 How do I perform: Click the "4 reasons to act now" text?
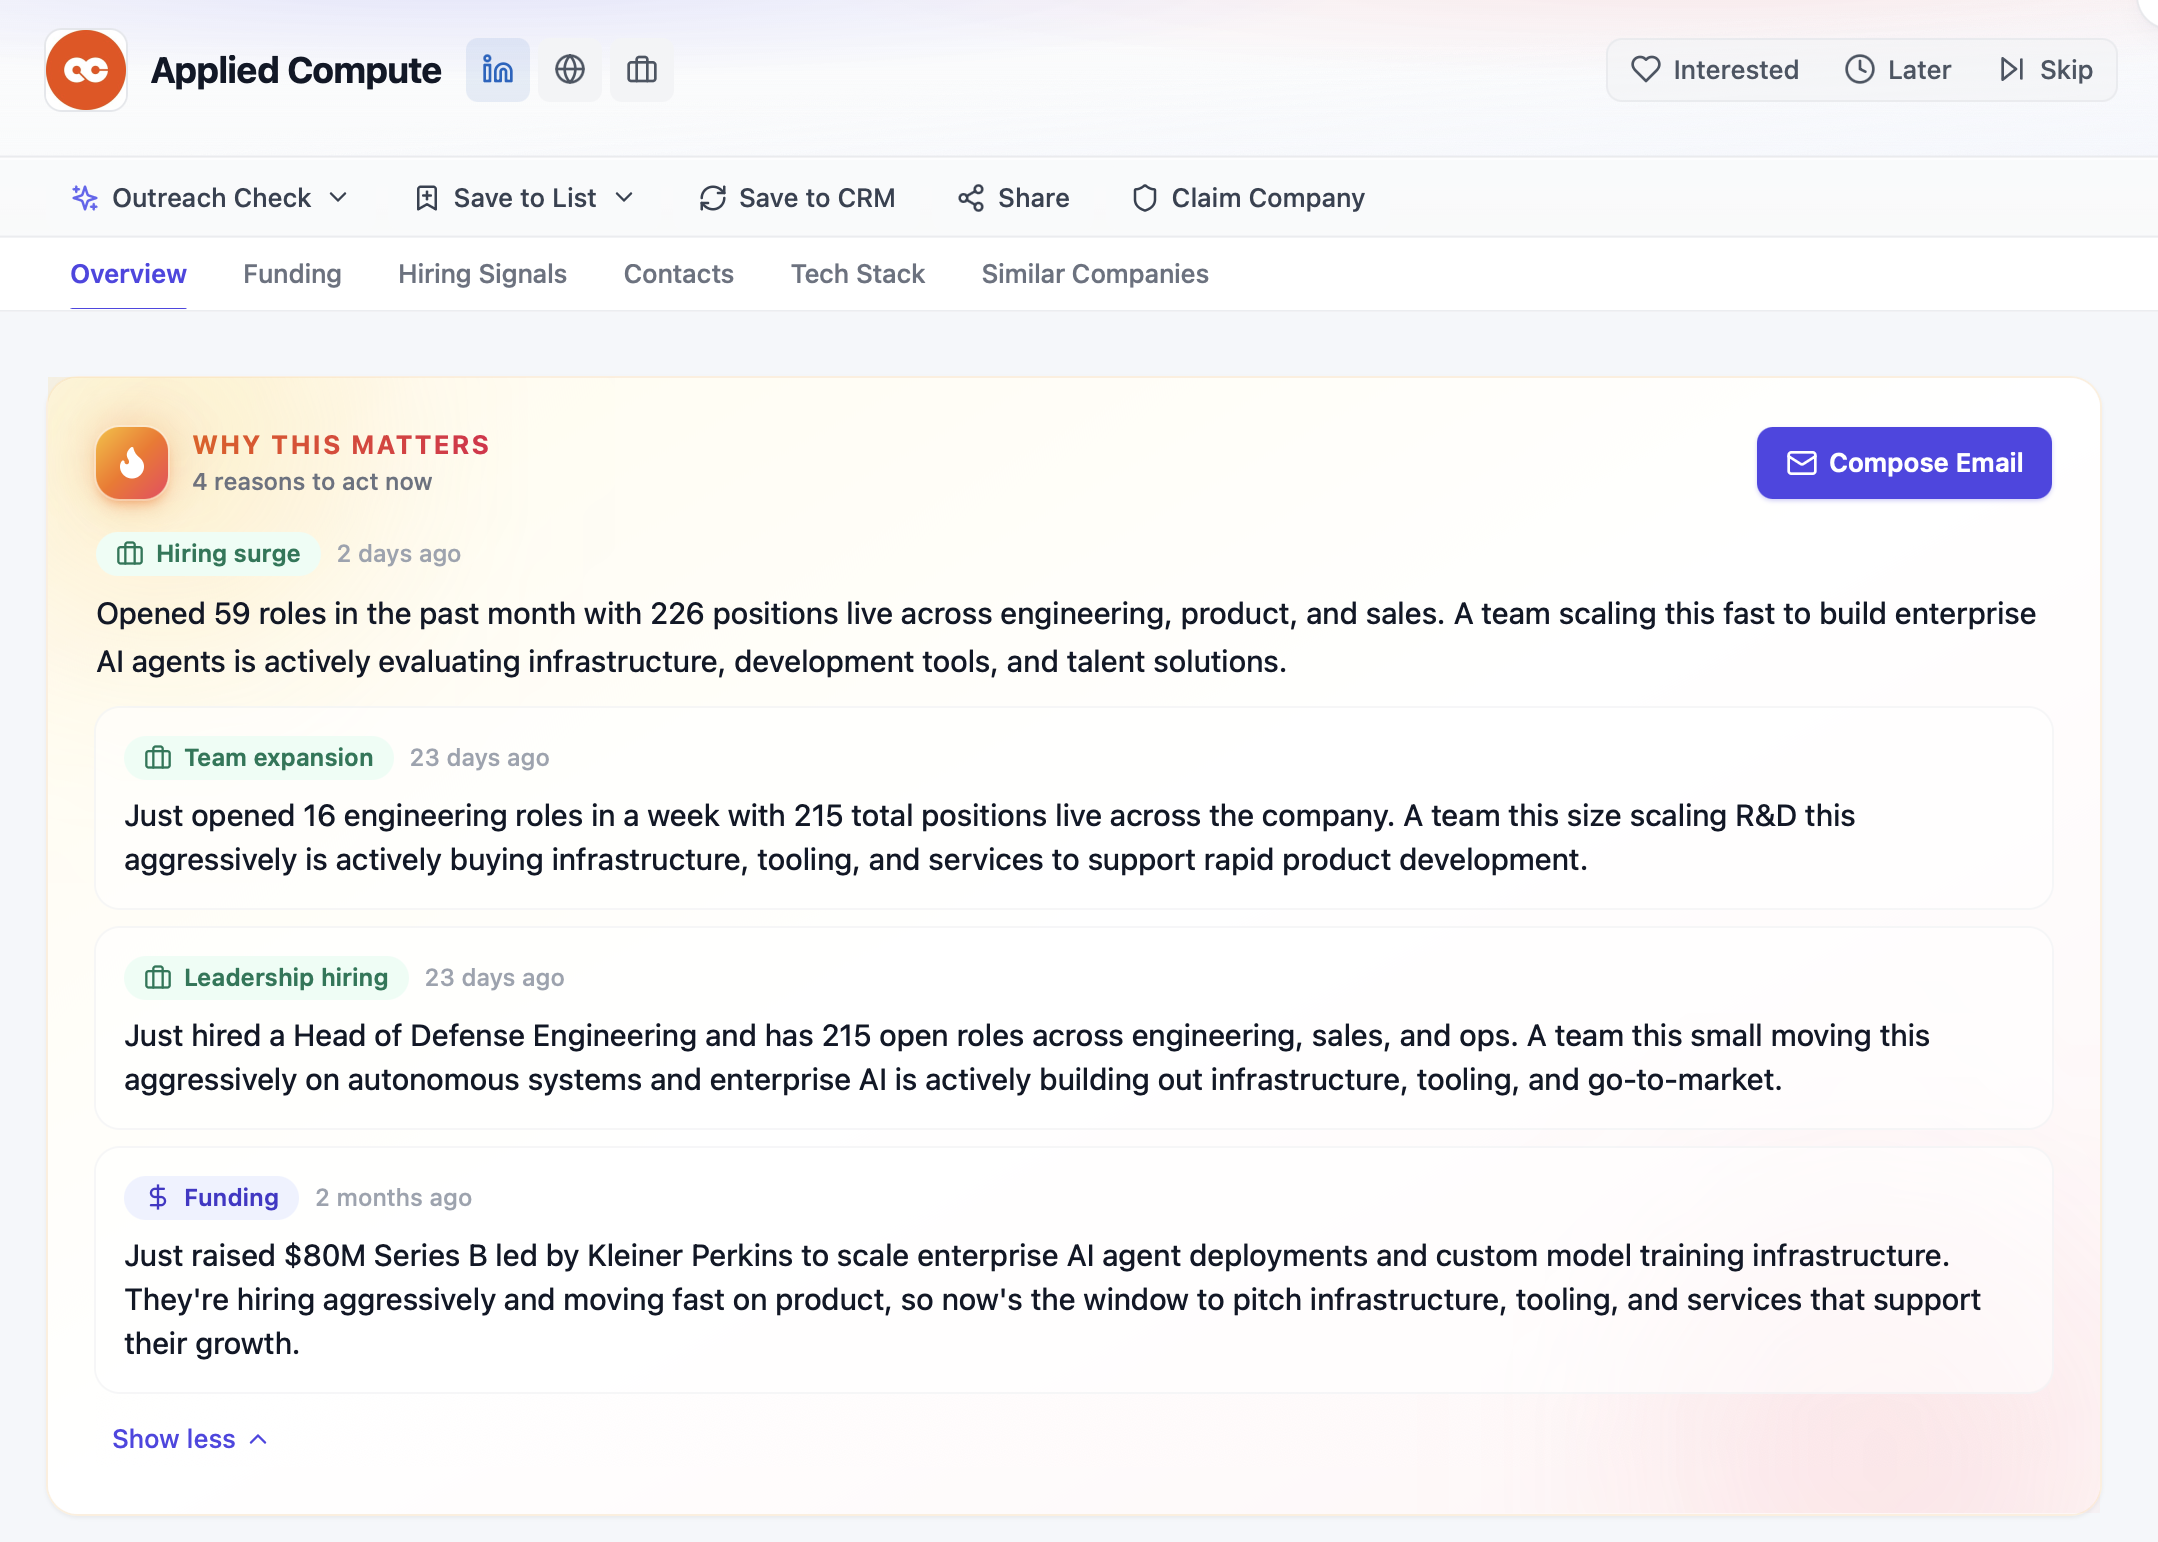(312, 482)
